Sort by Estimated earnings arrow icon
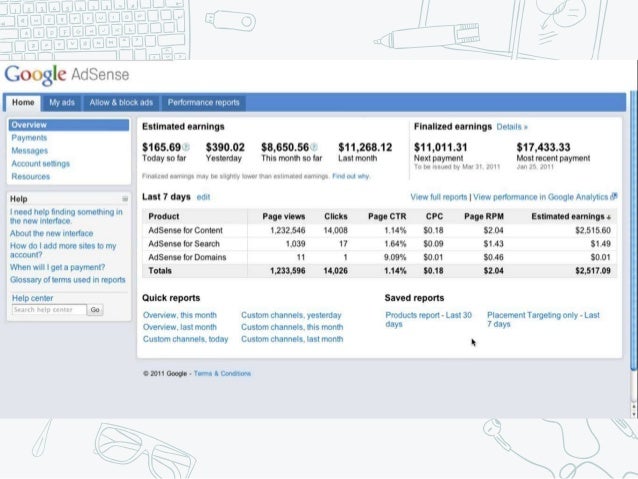638x479 pixels. tap(609, 217)
